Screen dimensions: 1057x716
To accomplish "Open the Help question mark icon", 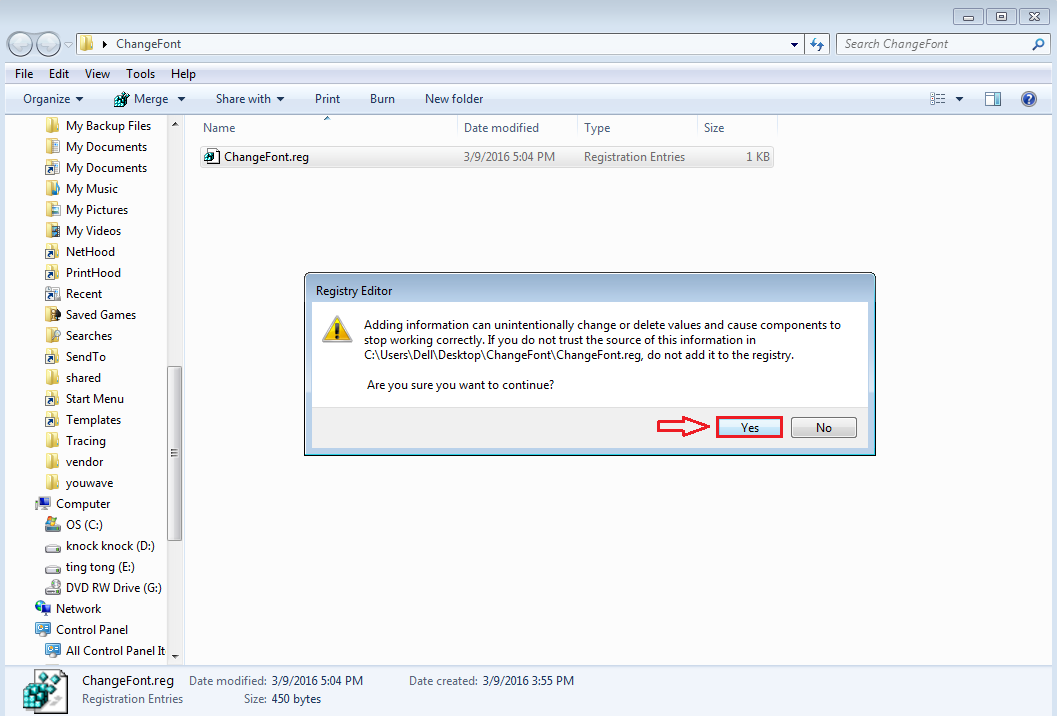I will pyautogui.click(x=1028, y=99).
